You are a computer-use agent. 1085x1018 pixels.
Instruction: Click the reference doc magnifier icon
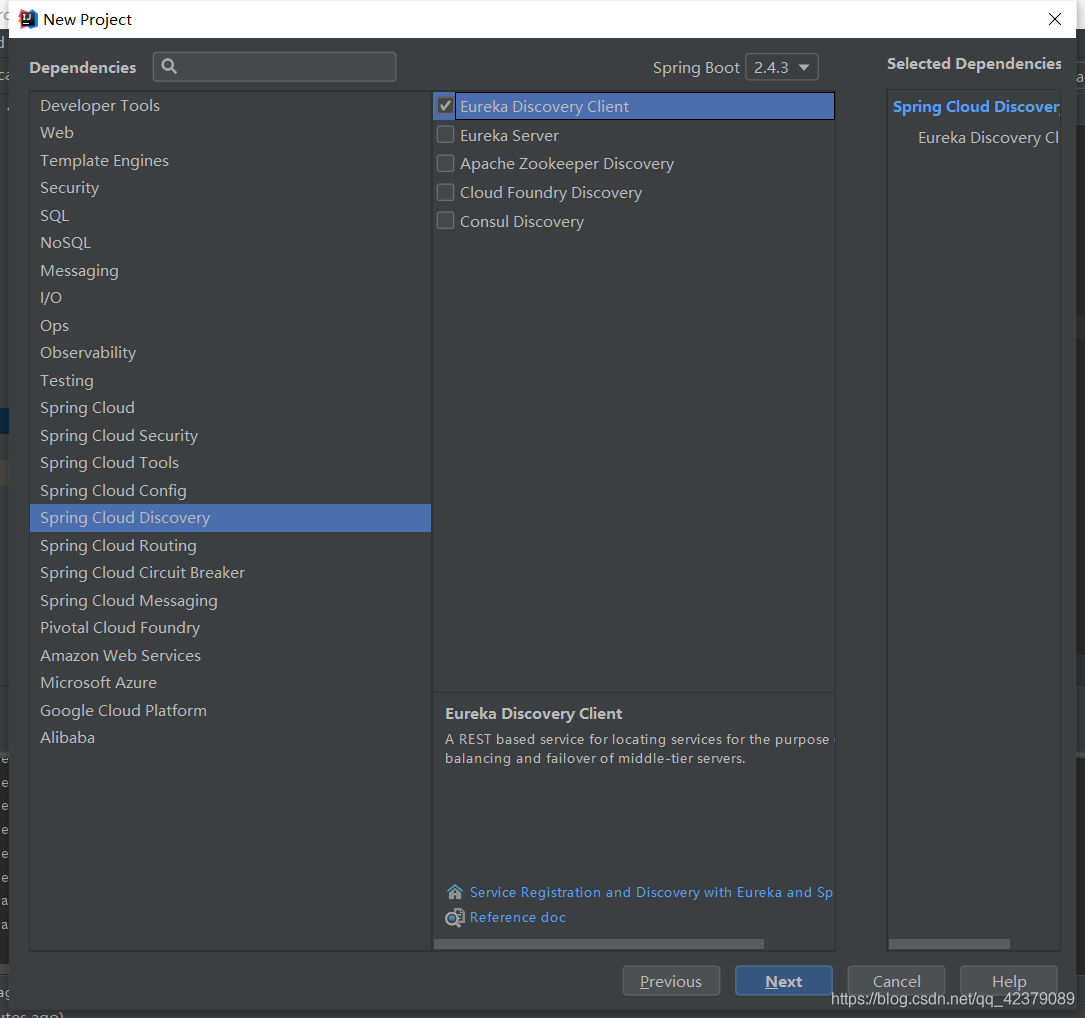tap(455, 918)
